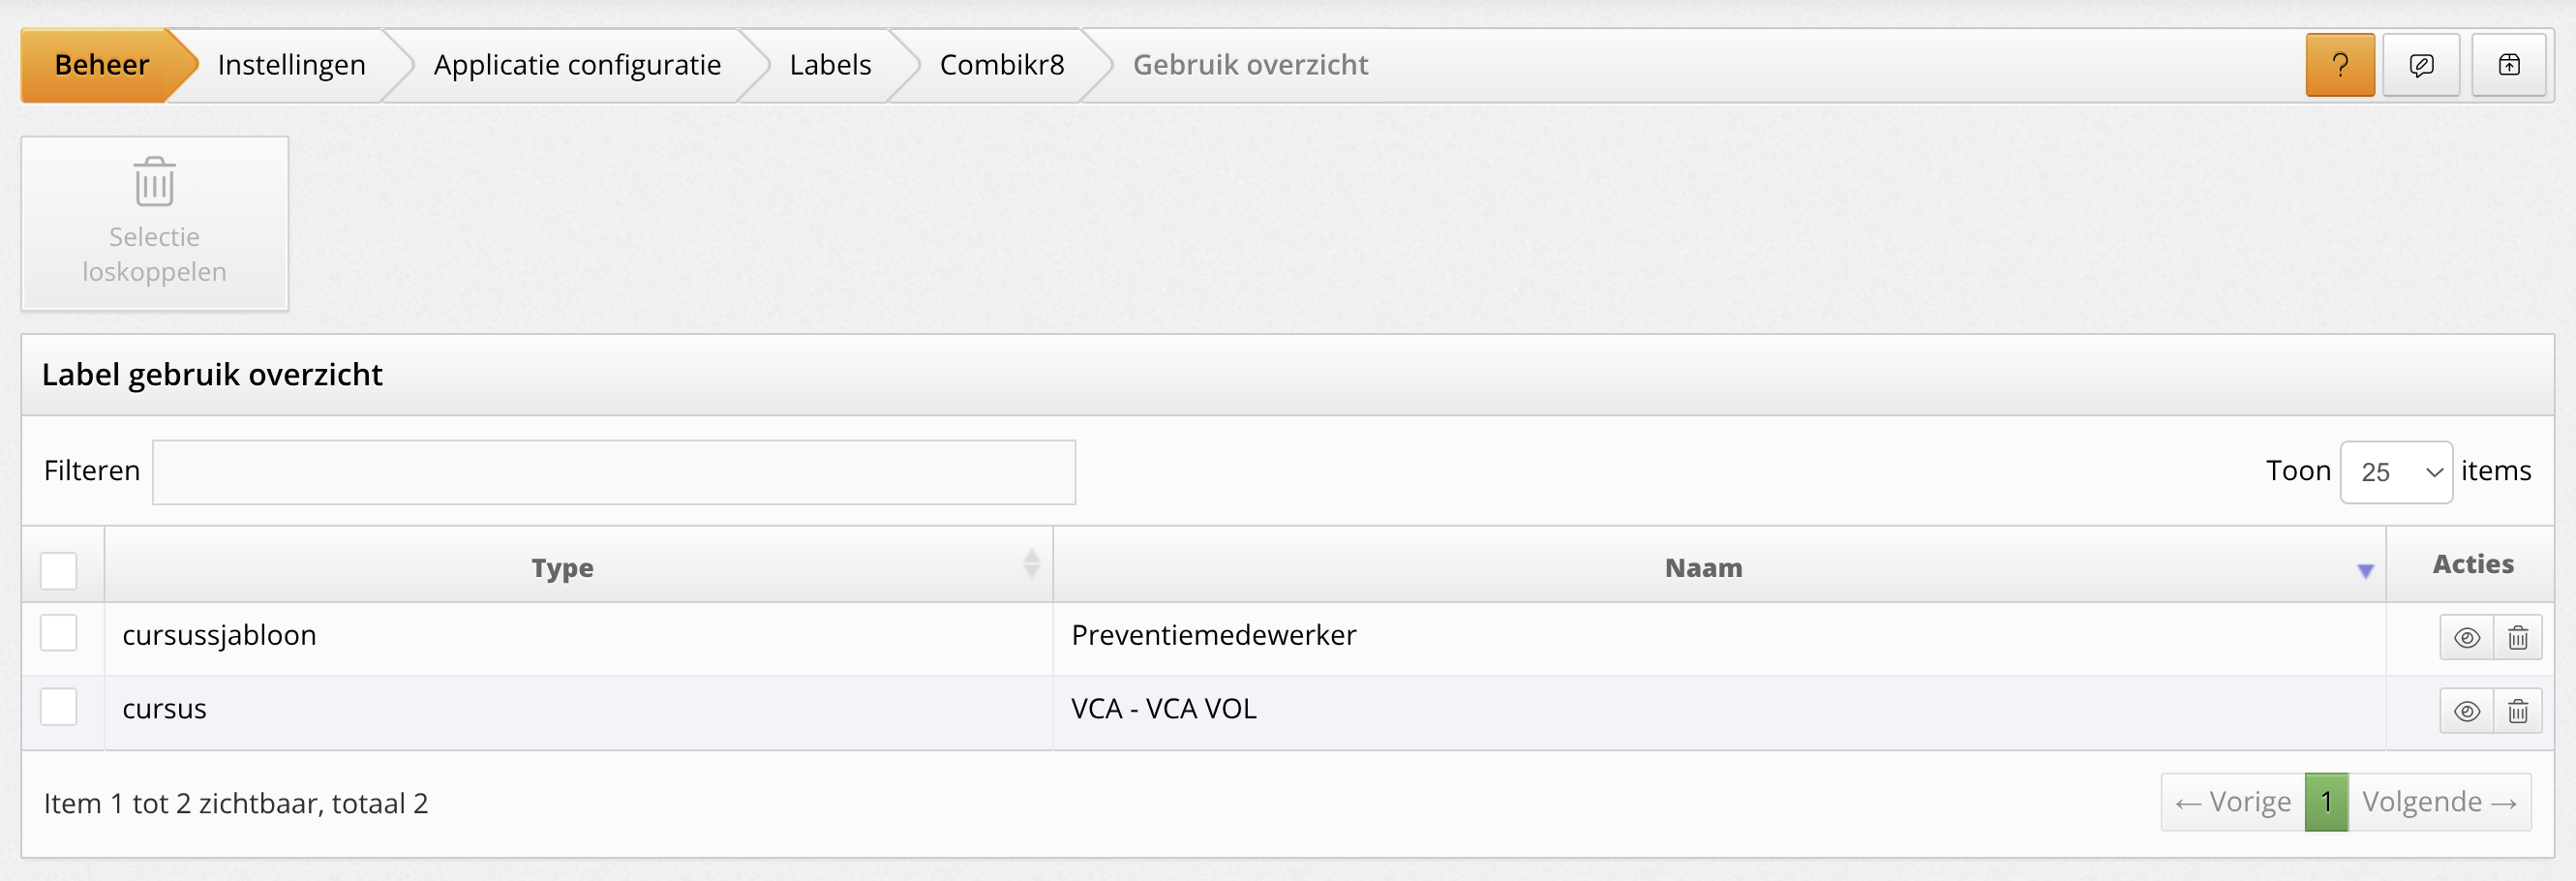The height and width of the screenshot is (881, 2576).
Task: View the Preventiemedewerker row with eye icon
Action: 2466,638
